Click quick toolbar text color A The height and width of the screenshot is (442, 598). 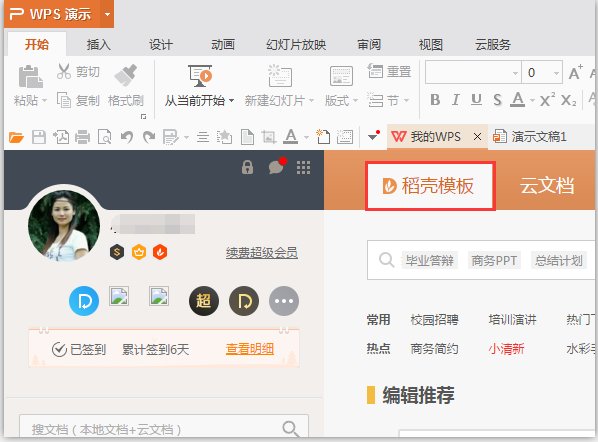[x=291, y=137]
